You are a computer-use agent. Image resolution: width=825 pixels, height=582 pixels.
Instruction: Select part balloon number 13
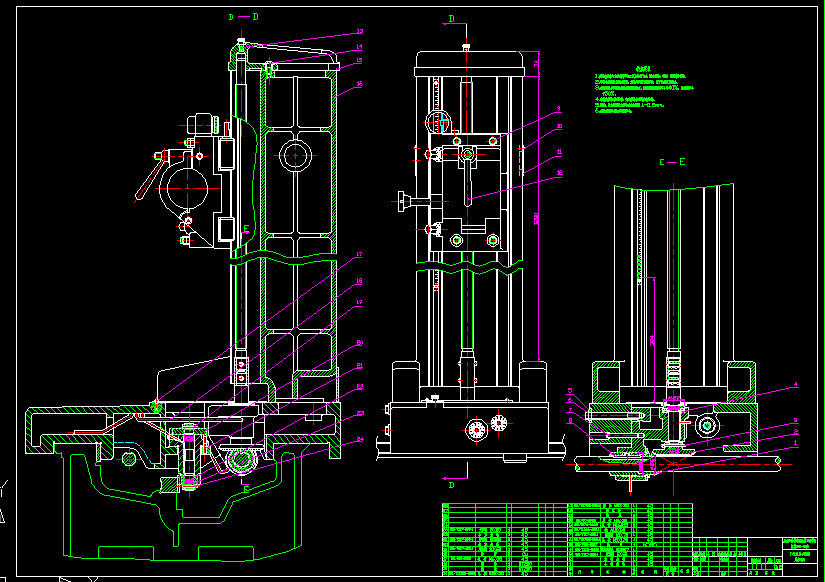pos(360,32)
